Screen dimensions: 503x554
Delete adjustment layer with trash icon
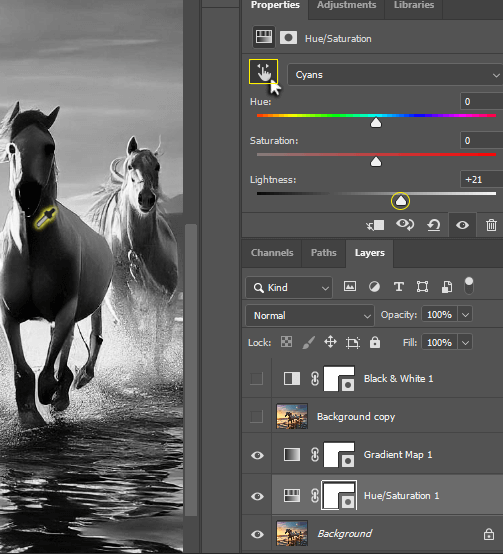pyautogui.click(x=491, y=225)
